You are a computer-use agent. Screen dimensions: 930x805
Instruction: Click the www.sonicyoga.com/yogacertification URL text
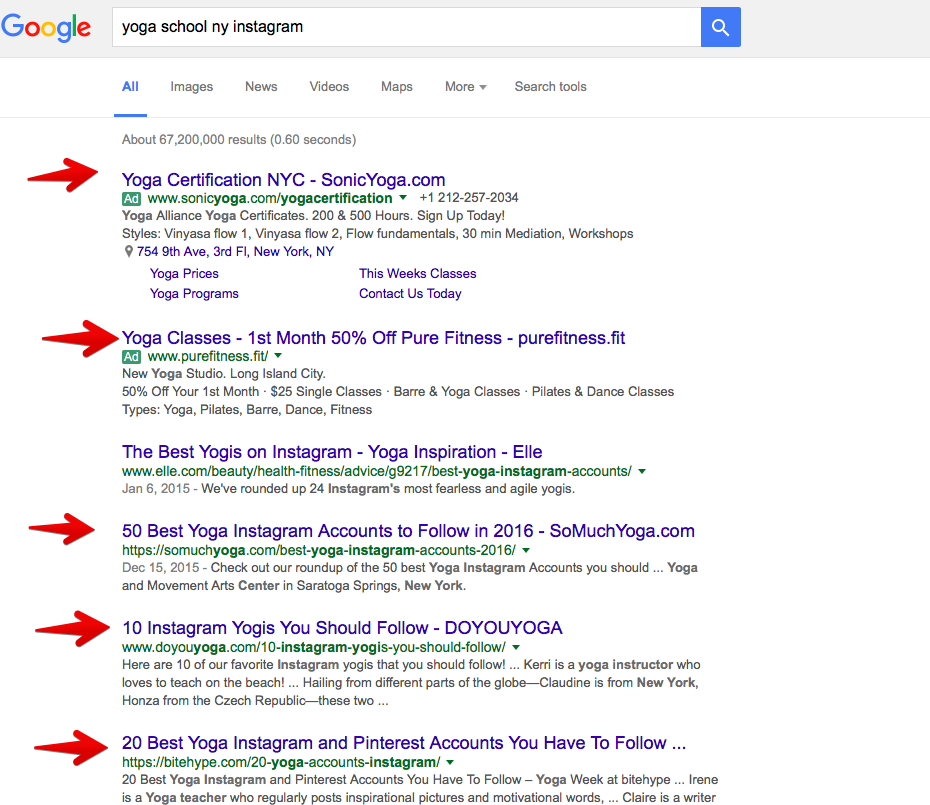[x=270, y=198]
